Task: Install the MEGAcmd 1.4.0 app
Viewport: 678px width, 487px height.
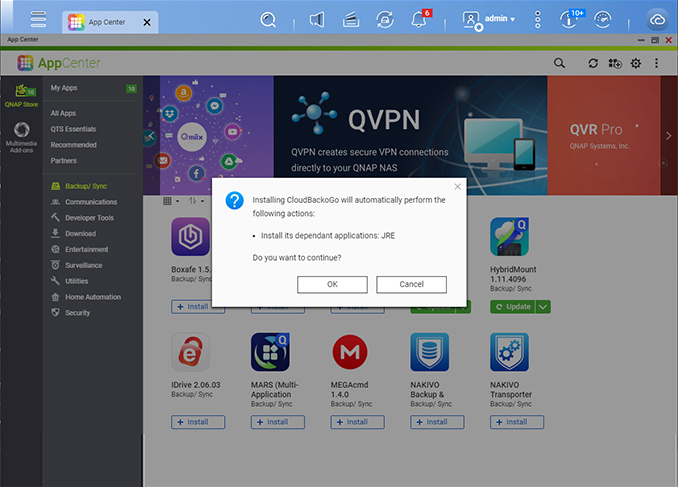Action: [357, 422]
